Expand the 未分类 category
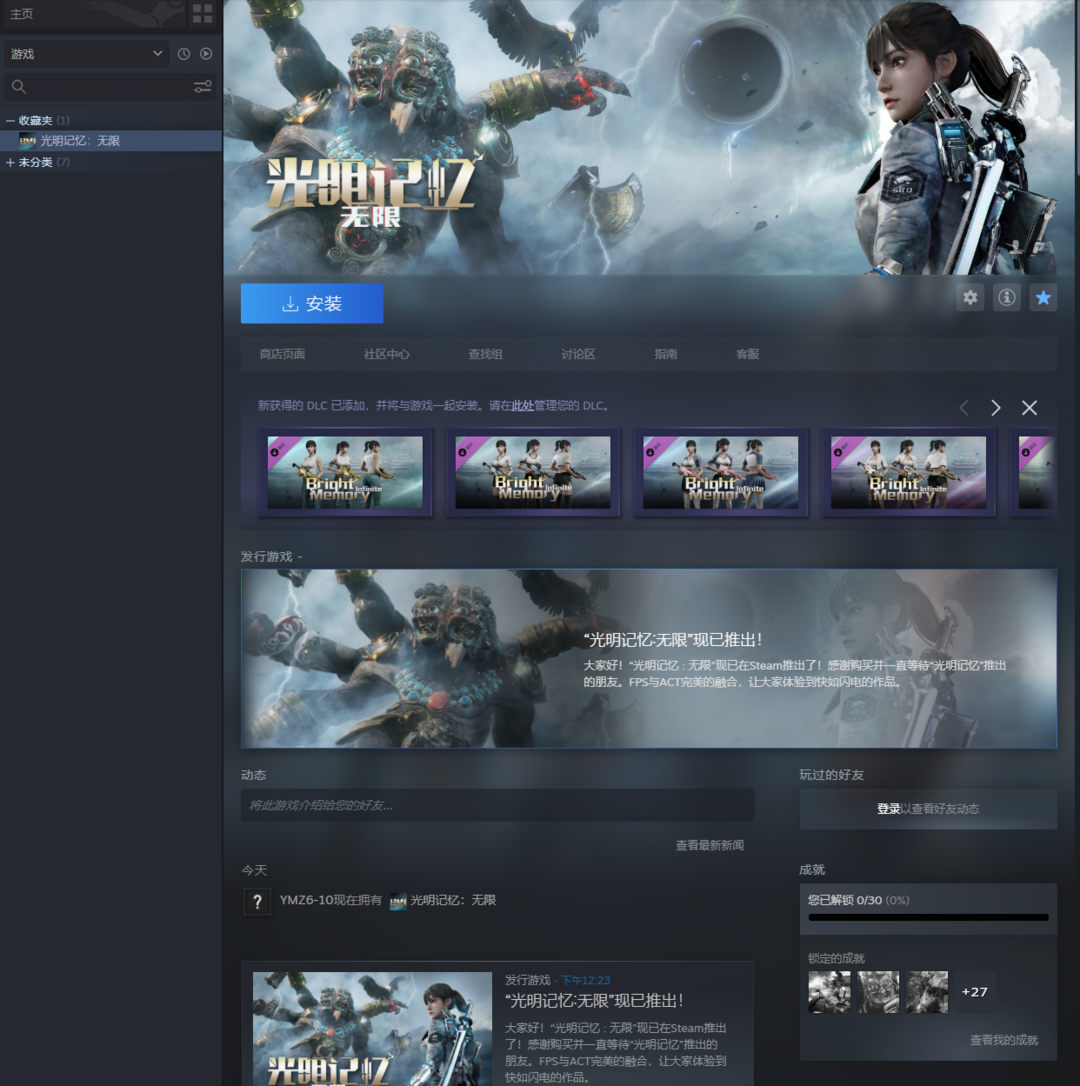Viewport: 1080px width, 1086px height. pos(11,162)
